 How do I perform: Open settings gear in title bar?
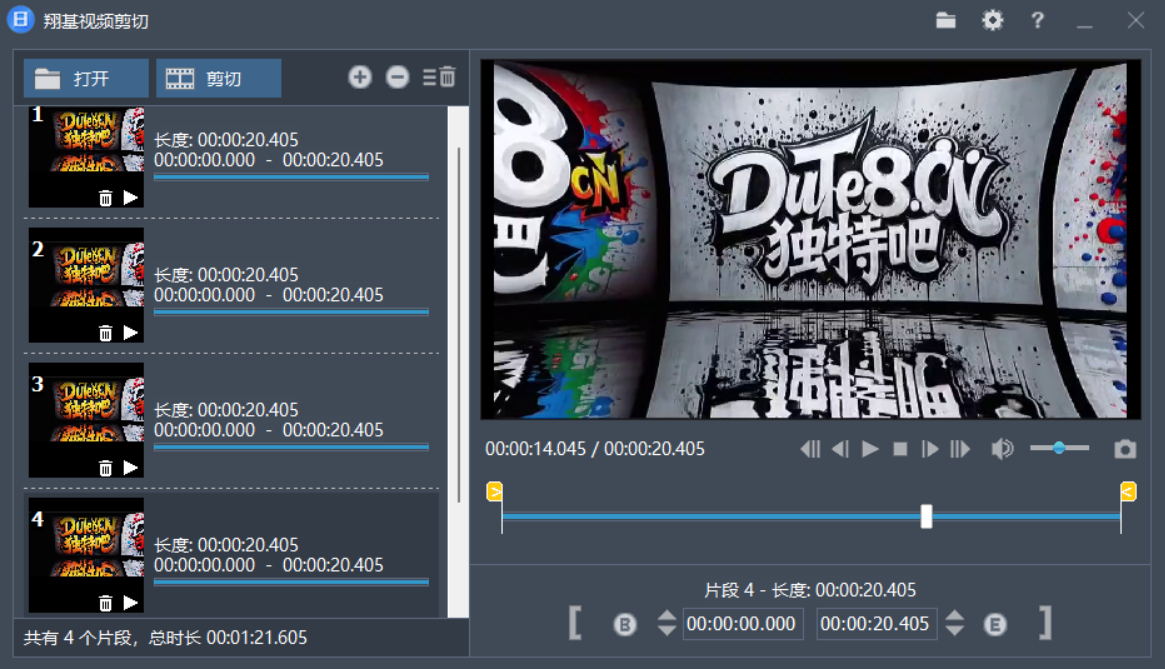[993, 20]
